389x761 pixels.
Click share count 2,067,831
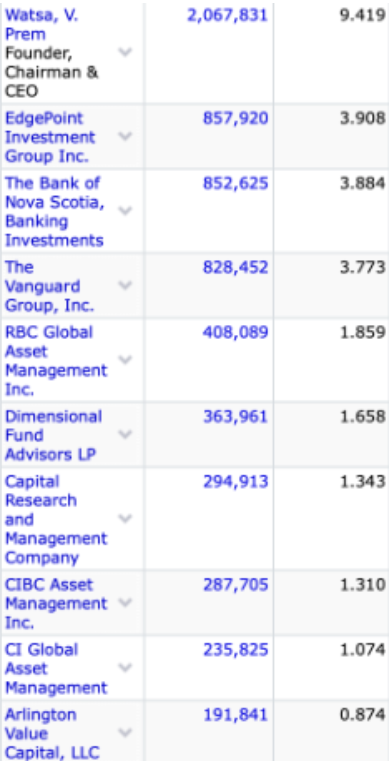(227, 16)
